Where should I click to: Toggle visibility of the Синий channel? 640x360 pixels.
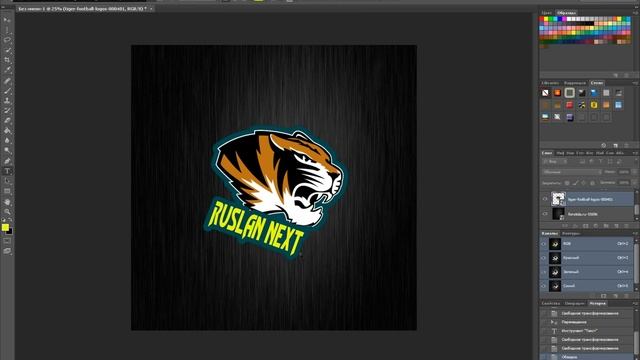(544, 286)
